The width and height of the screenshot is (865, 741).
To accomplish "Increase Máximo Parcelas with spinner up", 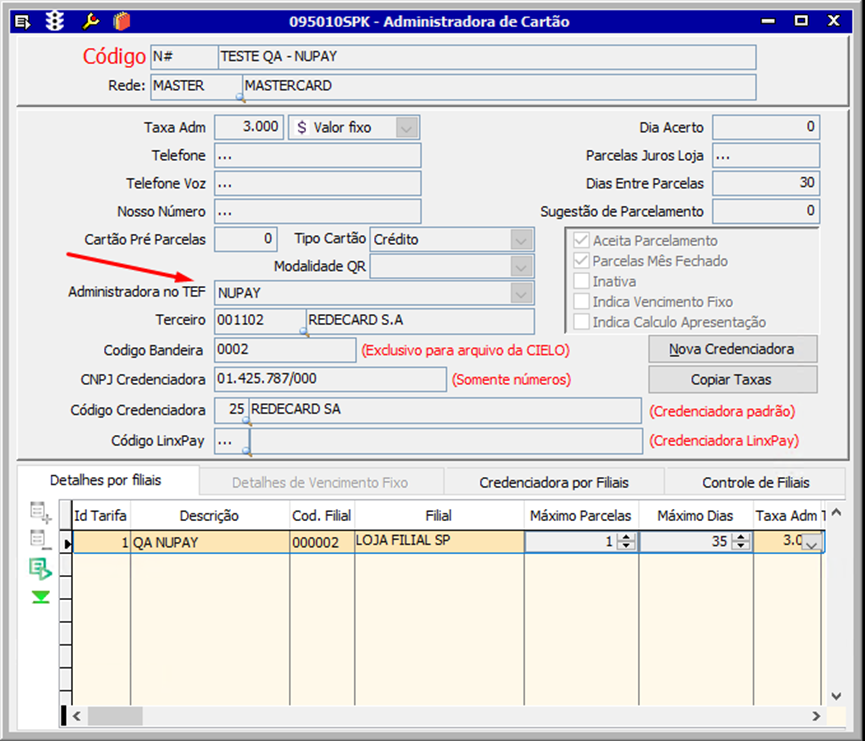I will (626, 537).
